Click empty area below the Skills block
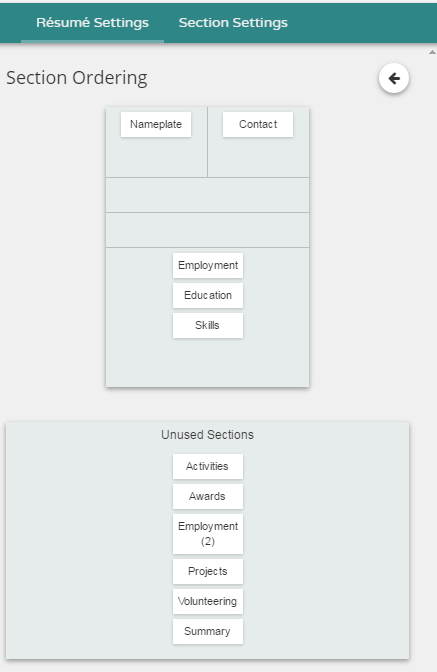This screenshot has width=437, height=672. point(207,363)
